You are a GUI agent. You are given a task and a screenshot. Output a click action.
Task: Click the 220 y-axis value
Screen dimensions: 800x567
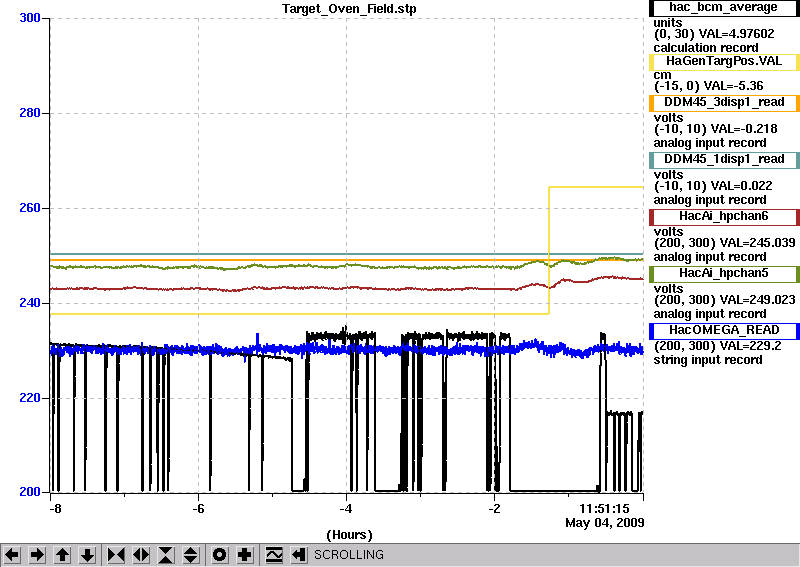pyautogui.click(x=30, y=398)
